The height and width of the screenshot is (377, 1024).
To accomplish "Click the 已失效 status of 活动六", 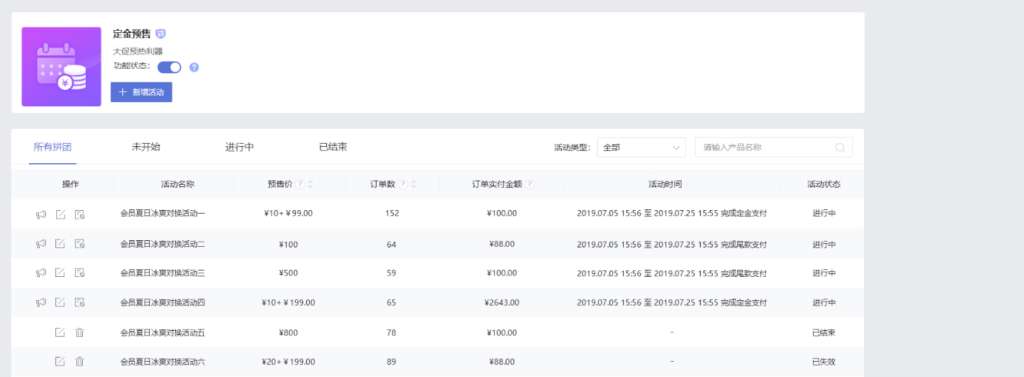I will click(824, 361).
